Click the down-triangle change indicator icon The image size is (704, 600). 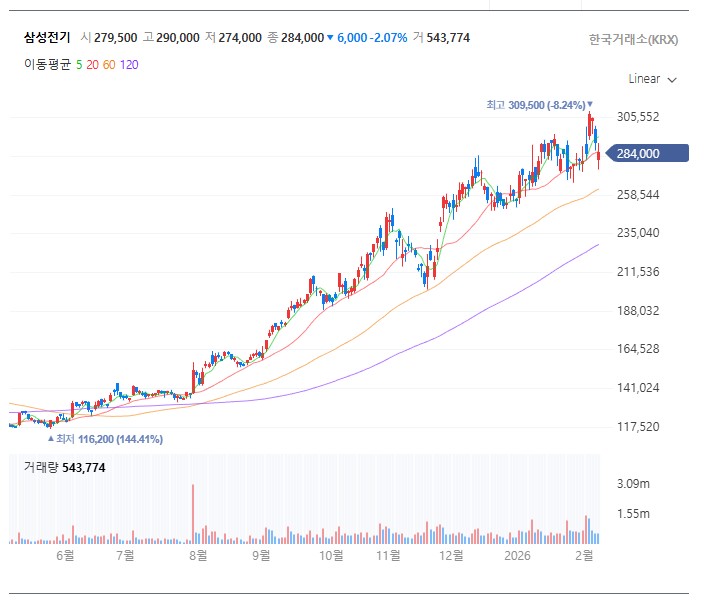330,38
